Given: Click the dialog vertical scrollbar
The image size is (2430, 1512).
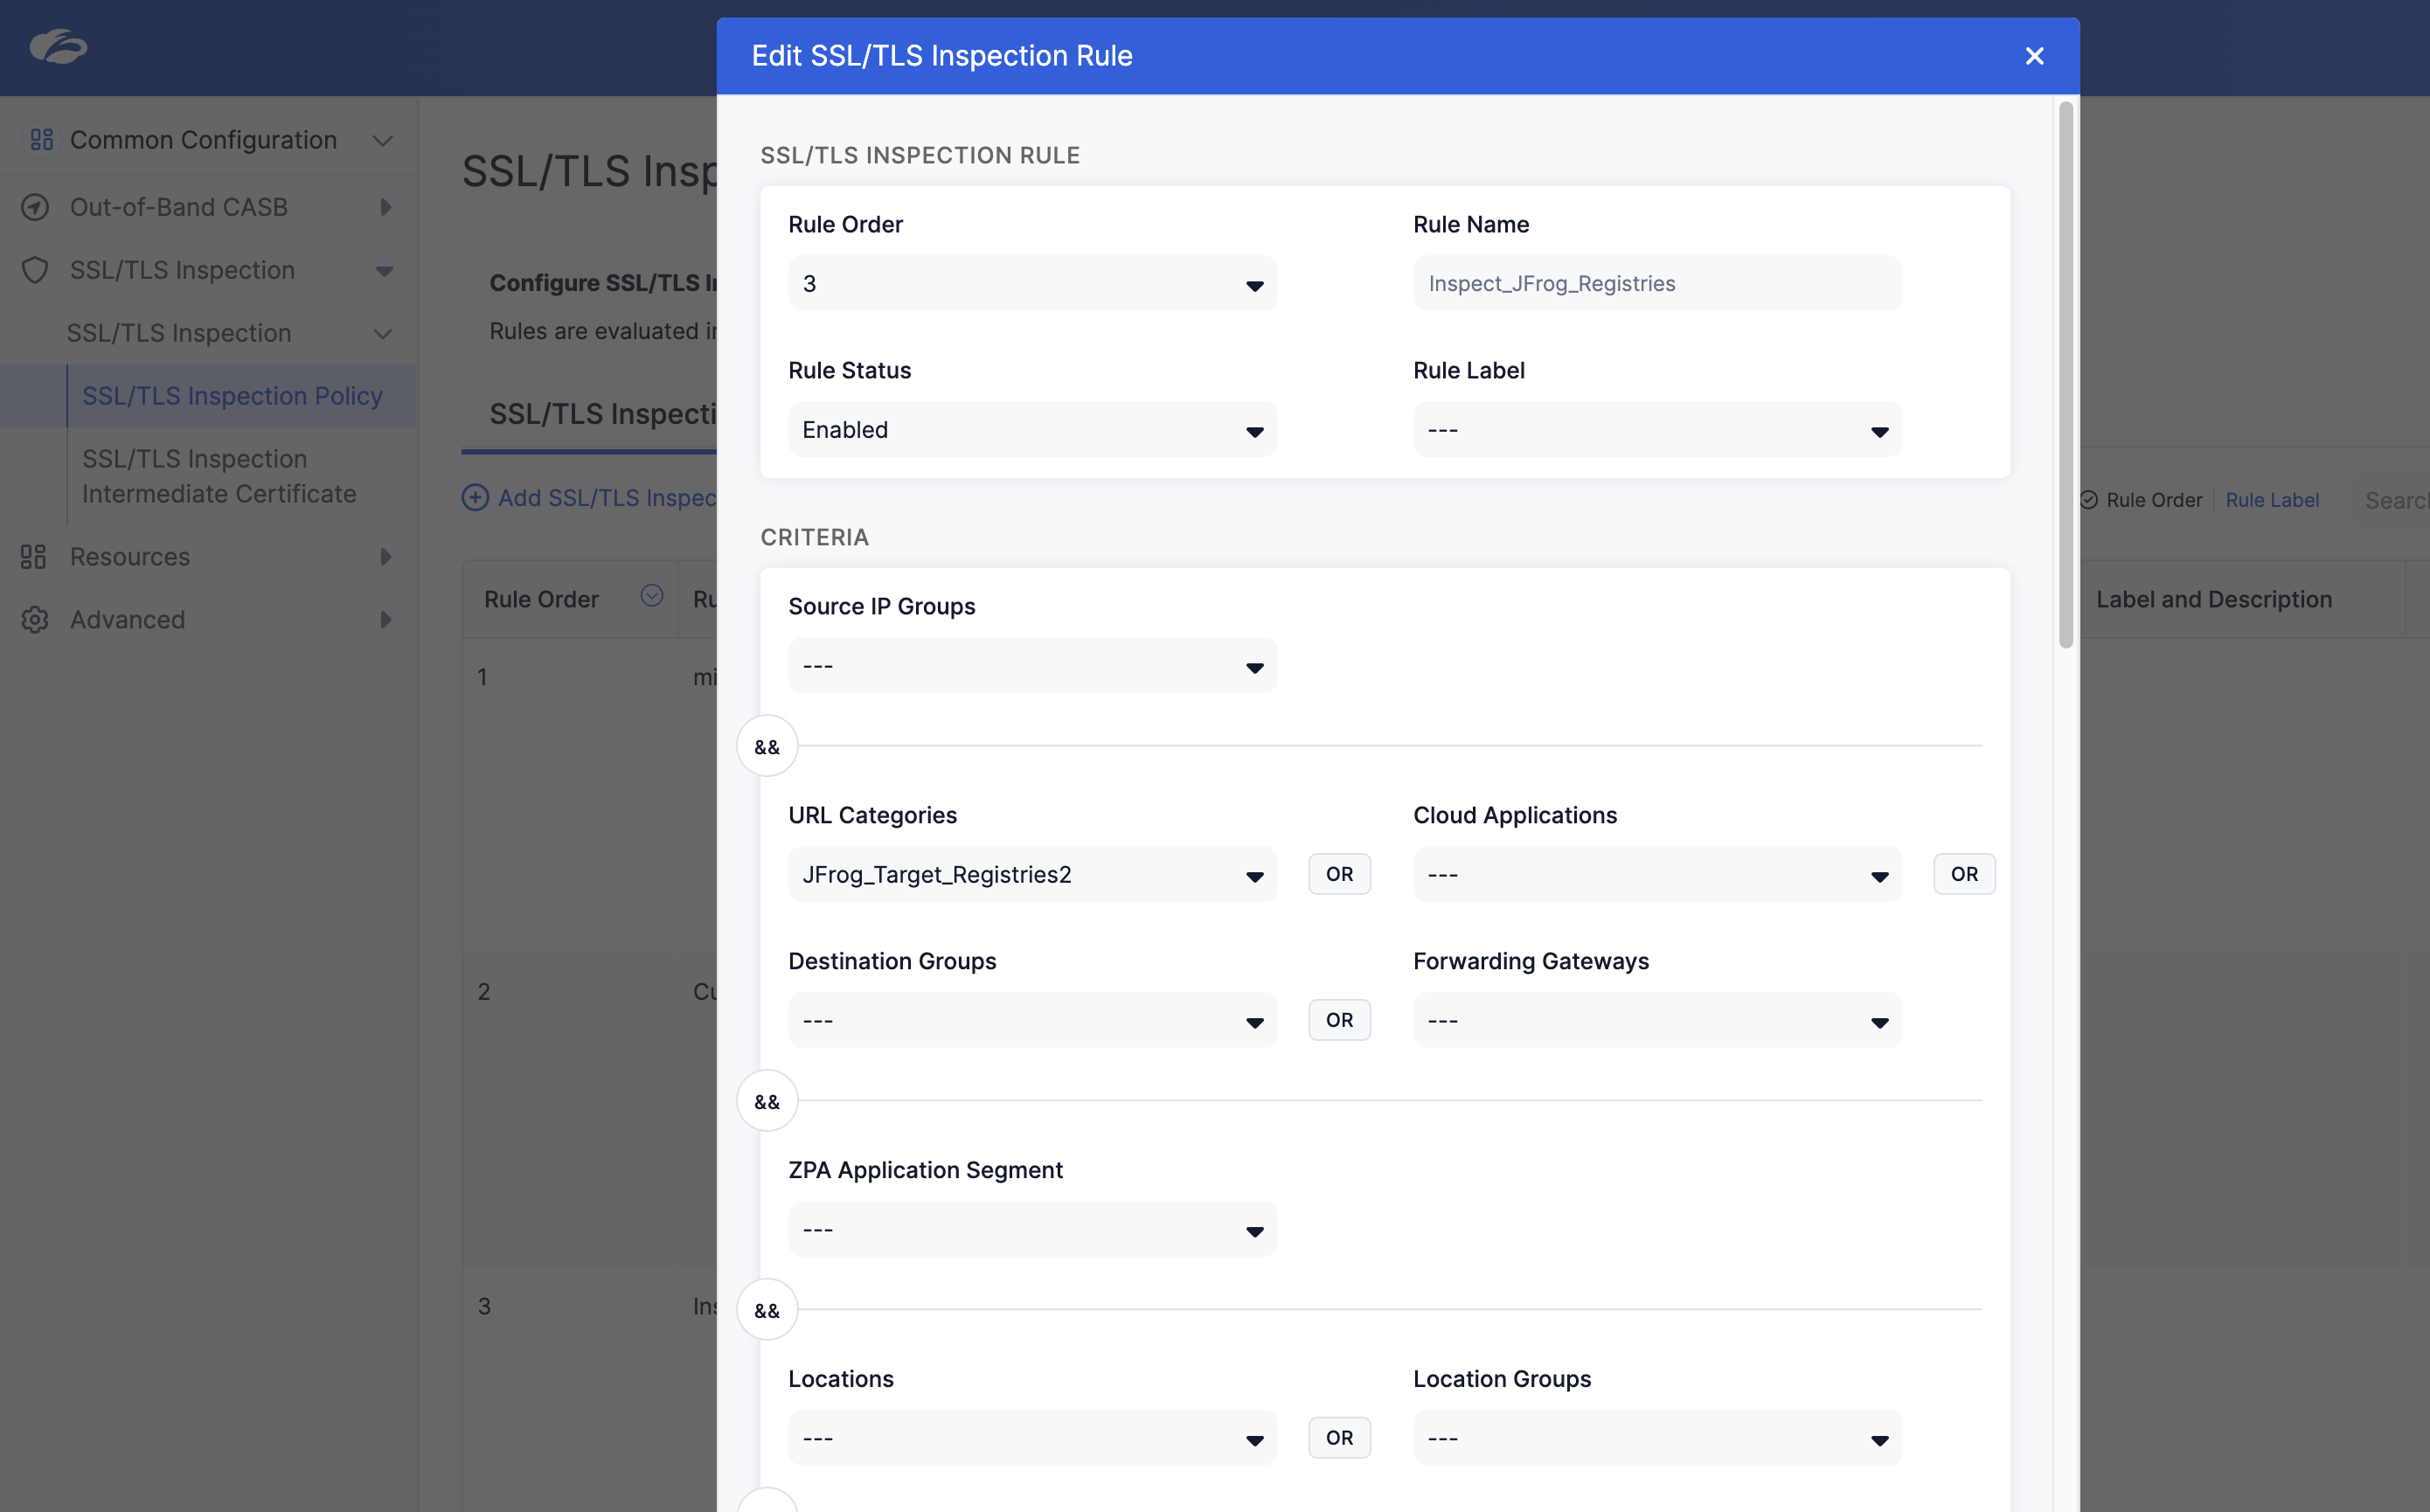Looking at the screenshot, I should (2066, 375).
